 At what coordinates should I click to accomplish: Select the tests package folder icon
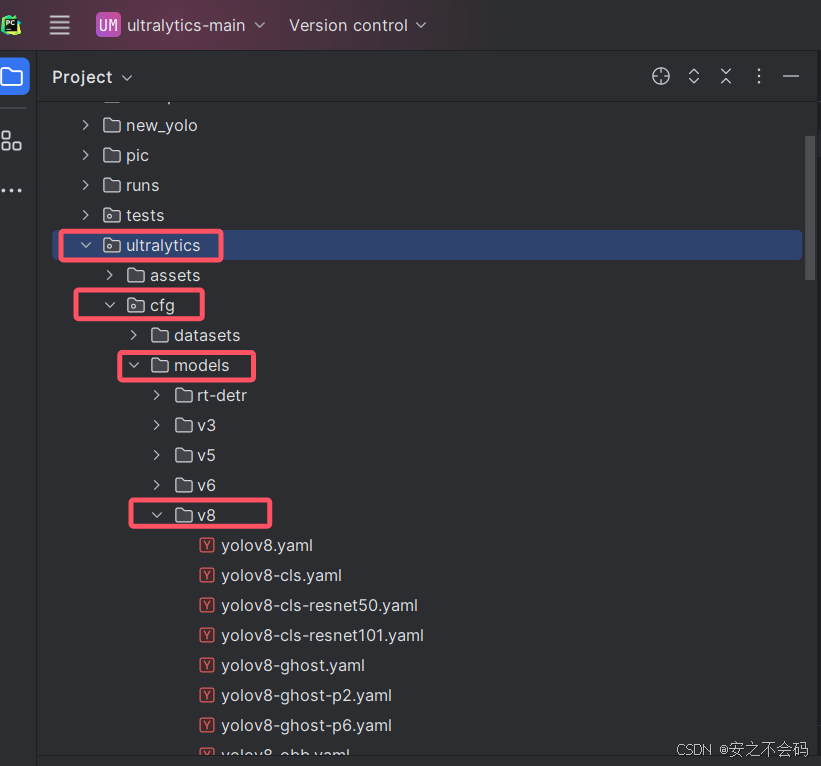coord(112,215)
